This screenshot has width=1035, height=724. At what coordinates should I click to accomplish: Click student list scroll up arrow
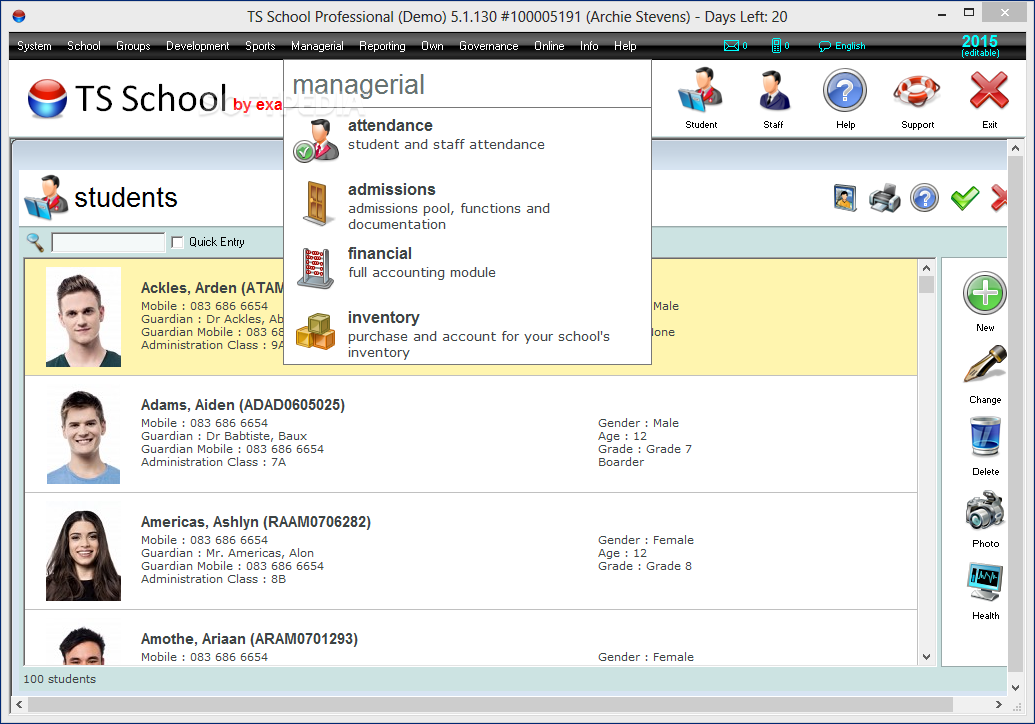927,267
